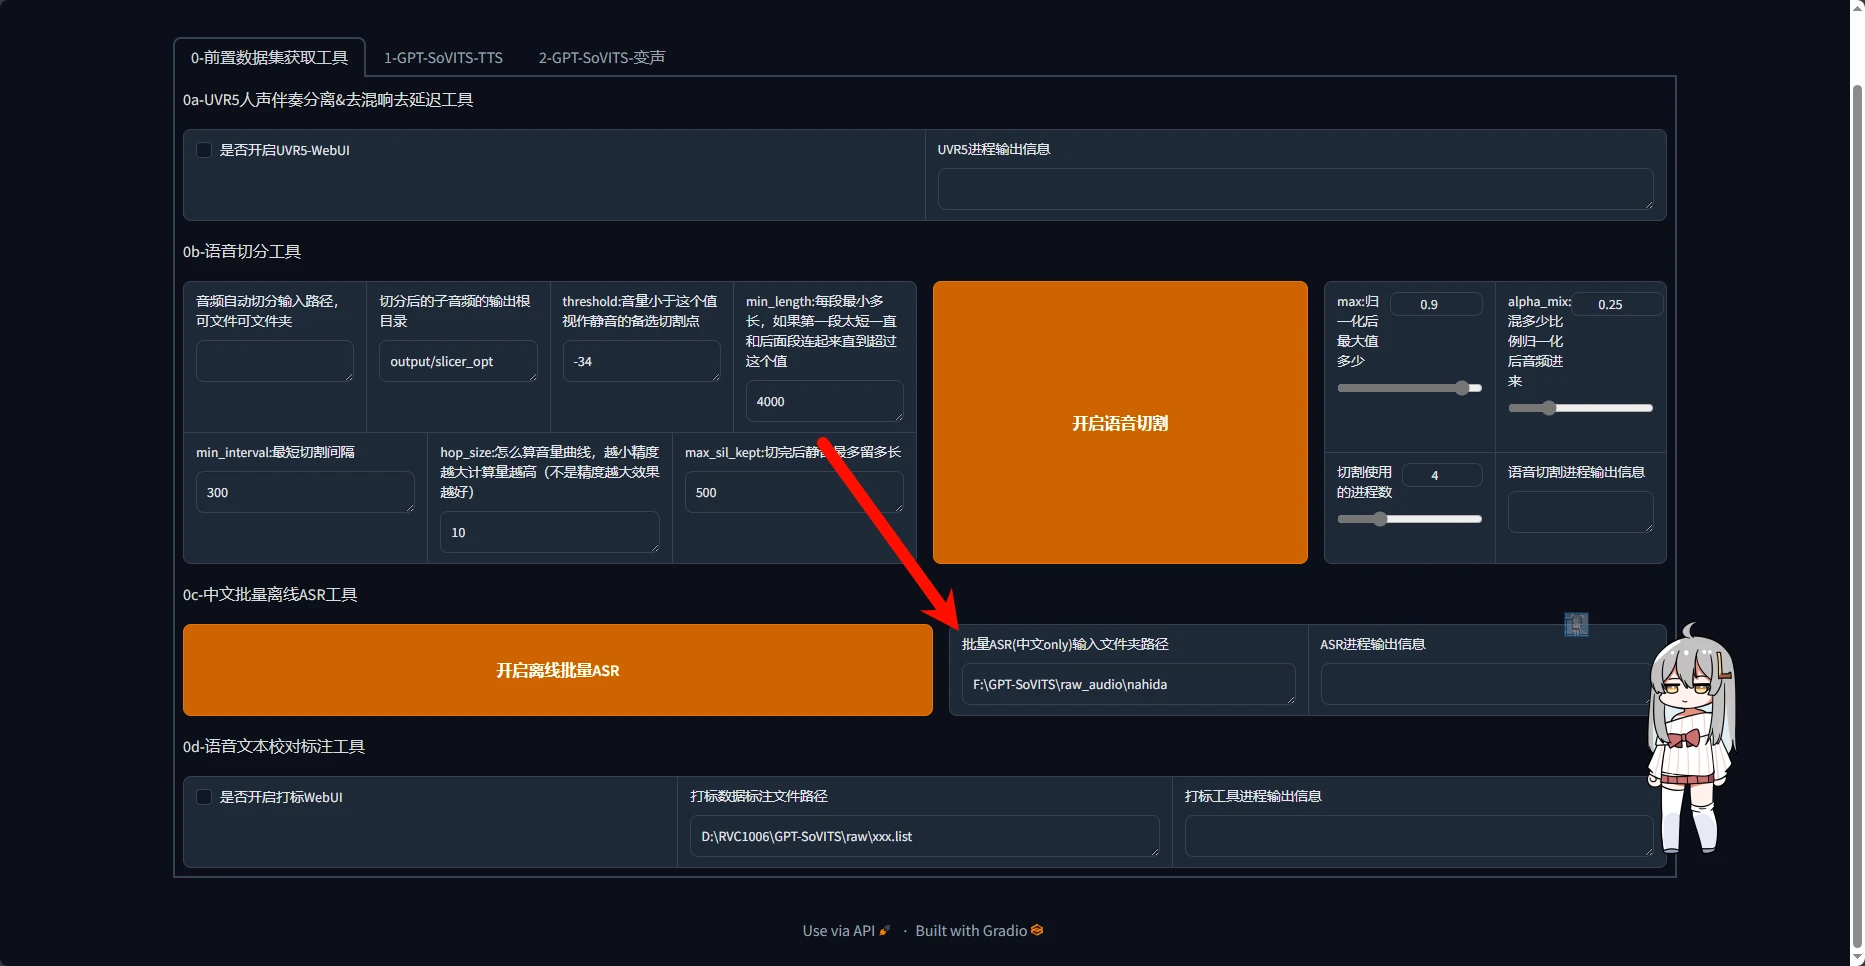Click the 切割使用的进程数 slider
Screen dimensions: 1865x966
(x=1409, y=519)
